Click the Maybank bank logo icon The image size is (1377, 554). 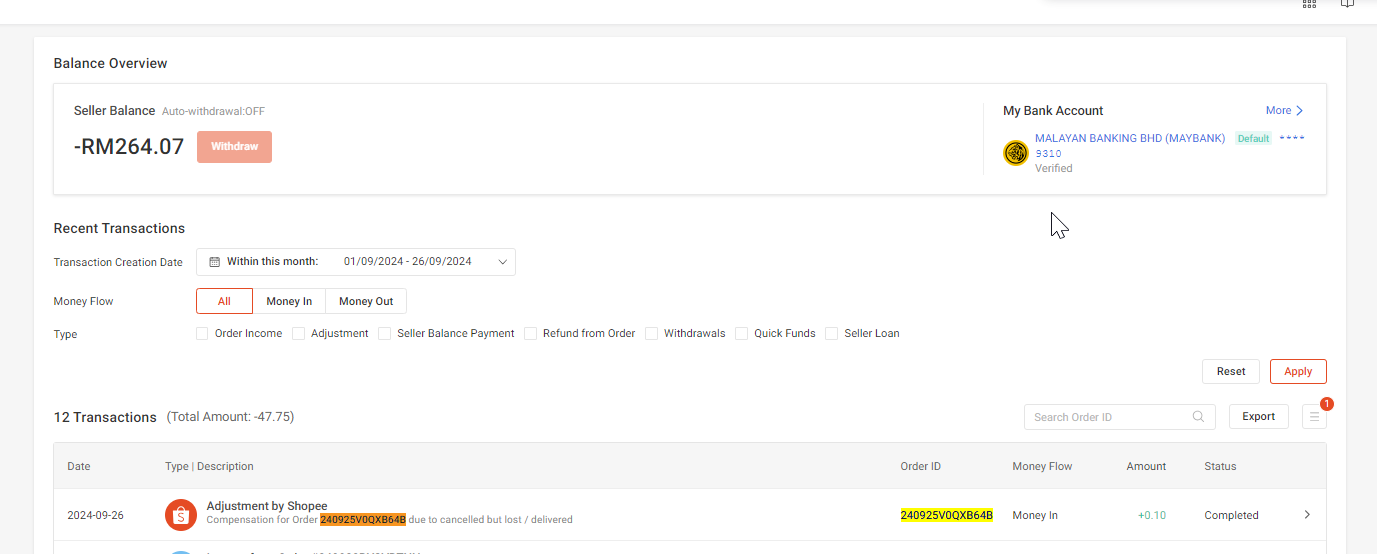[1016, 153]
